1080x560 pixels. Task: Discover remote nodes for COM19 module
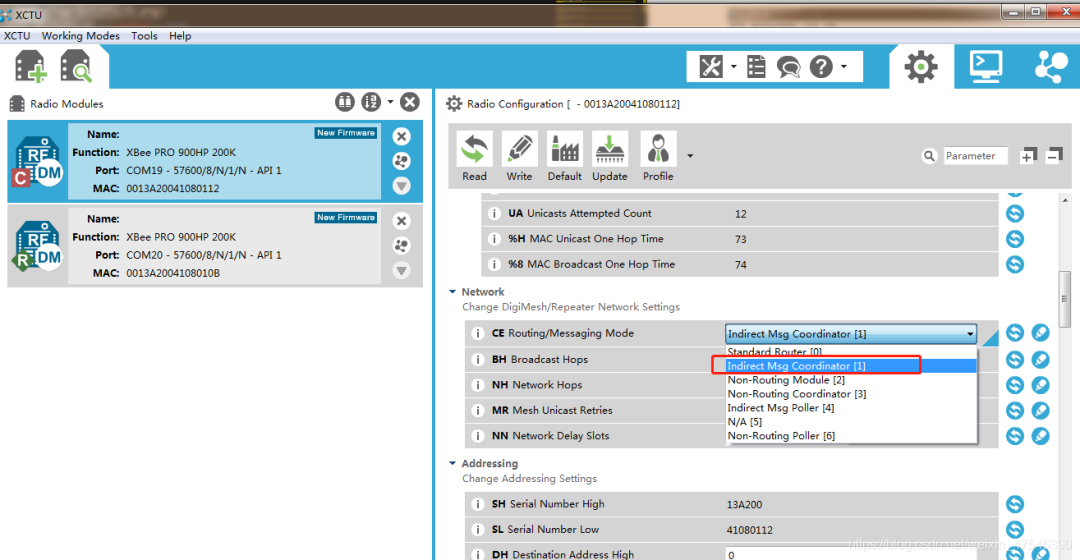pos(402,161)
